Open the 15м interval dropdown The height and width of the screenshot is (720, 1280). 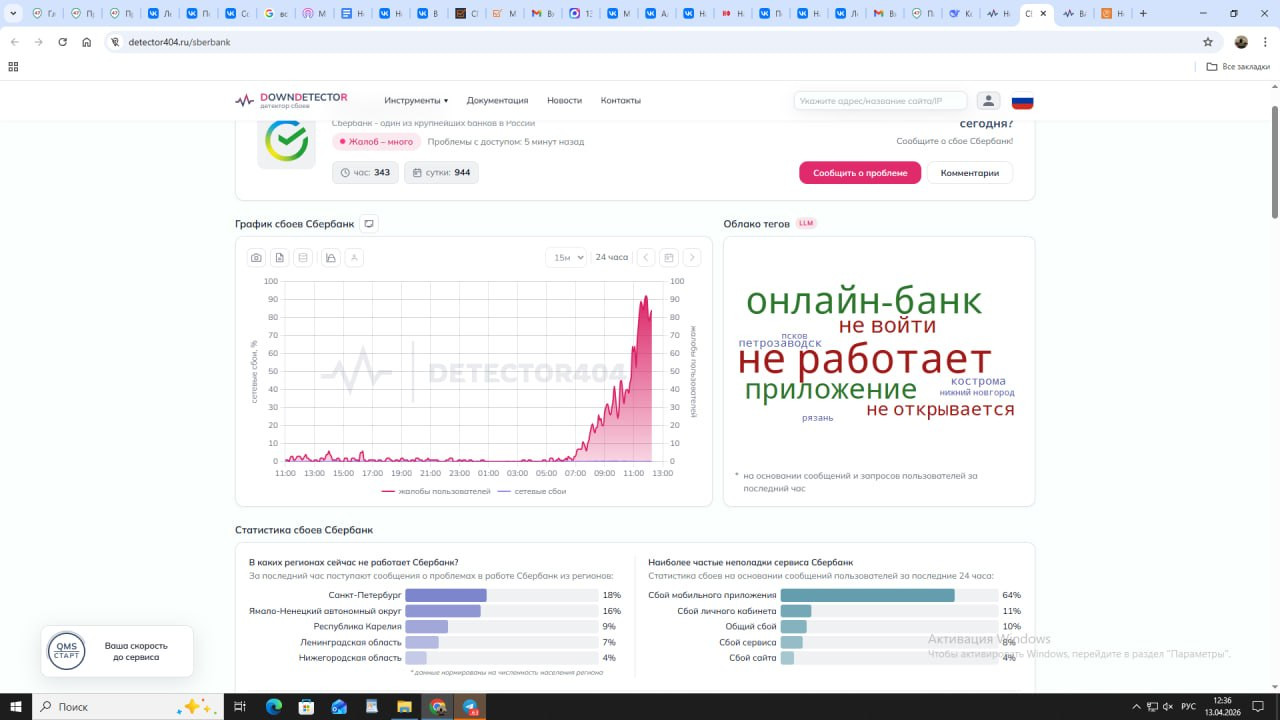565,258
